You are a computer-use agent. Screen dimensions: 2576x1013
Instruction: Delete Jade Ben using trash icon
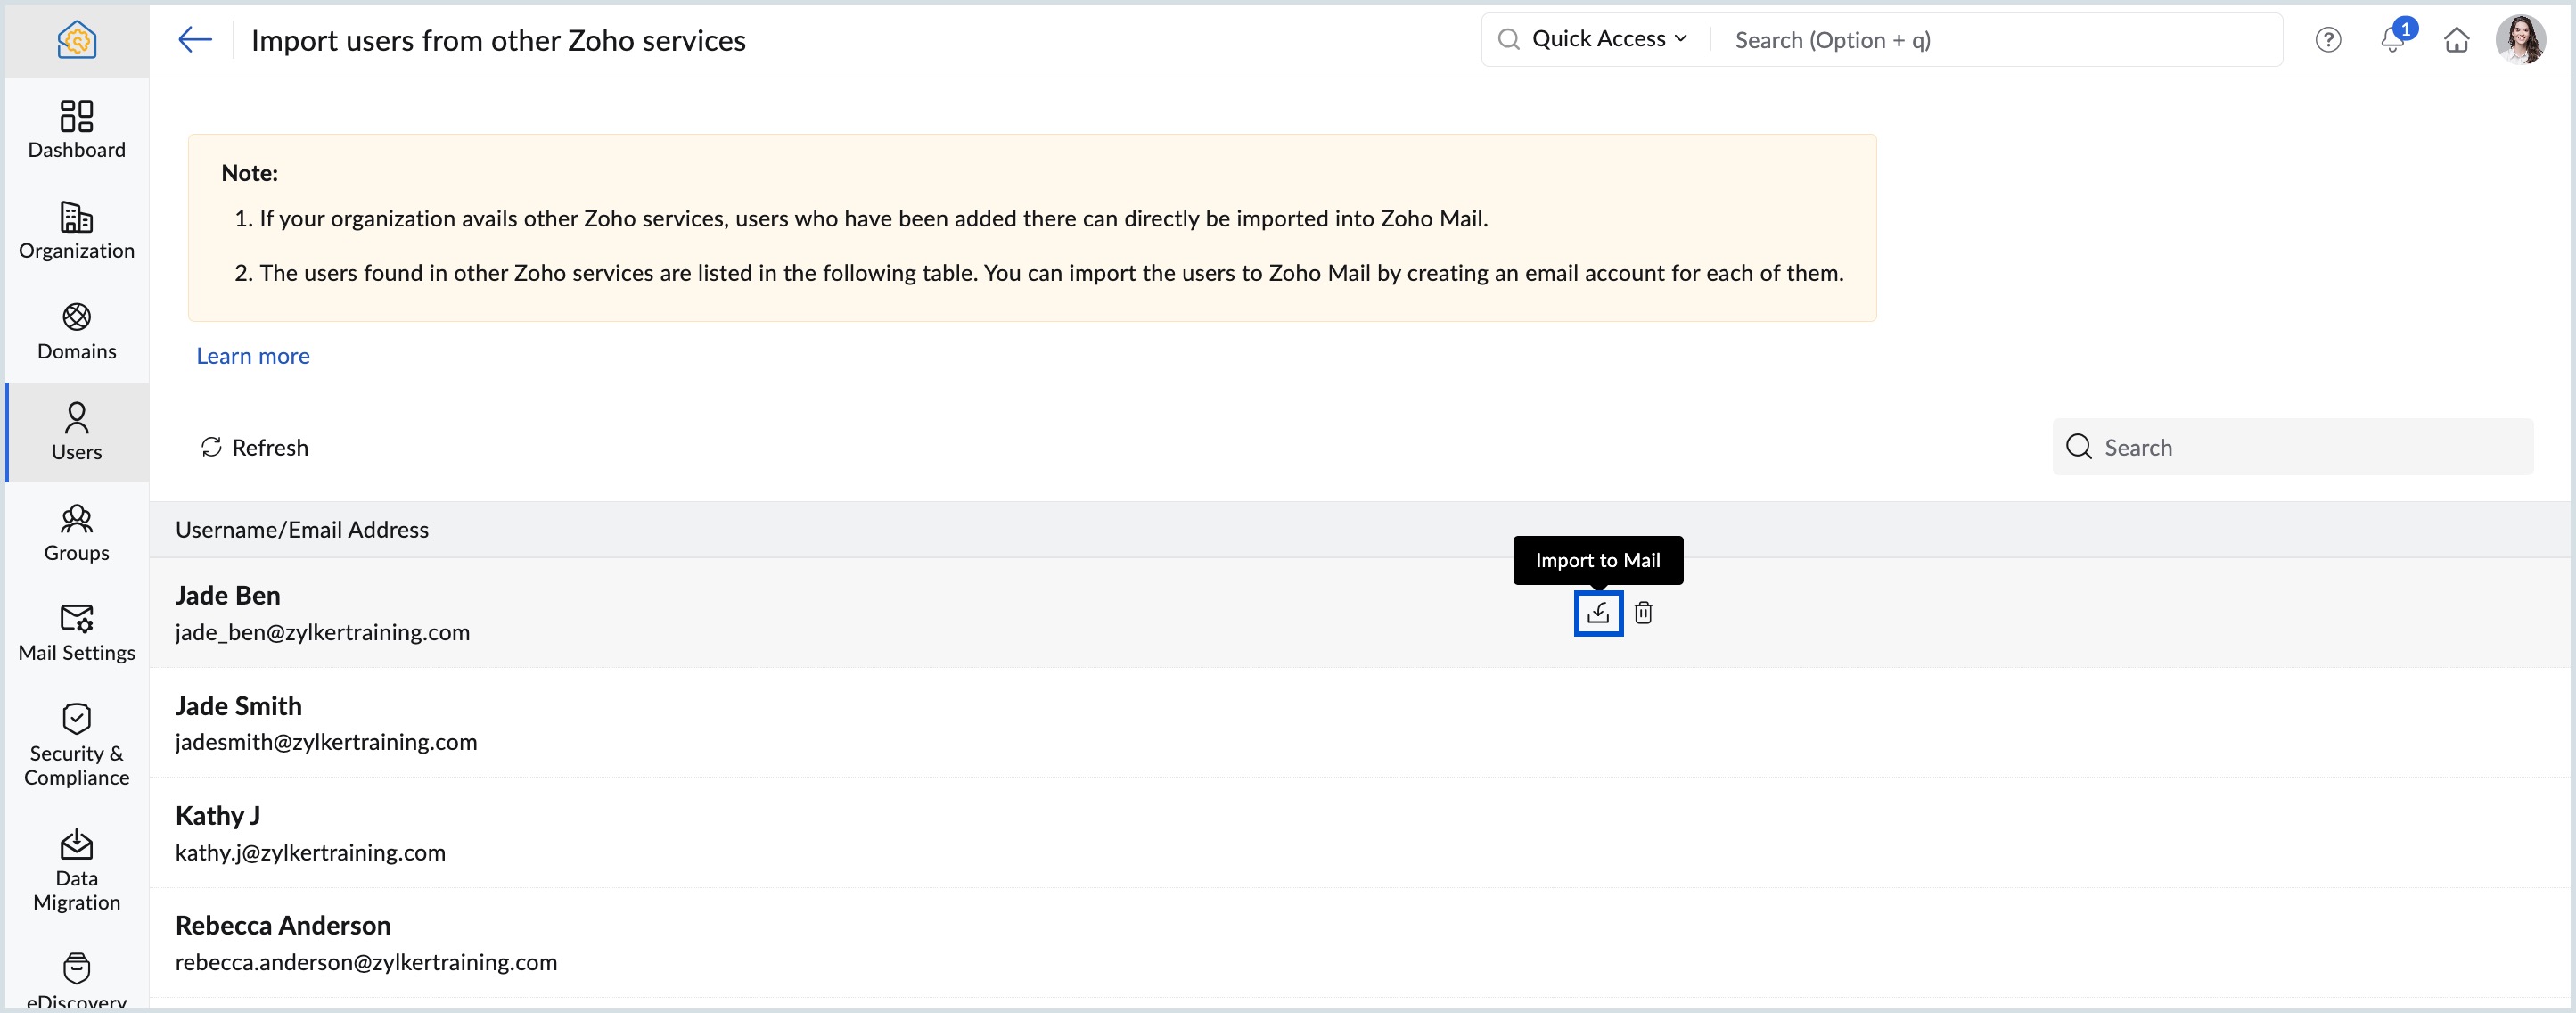pyautogui.click(x=1643, y=613)
